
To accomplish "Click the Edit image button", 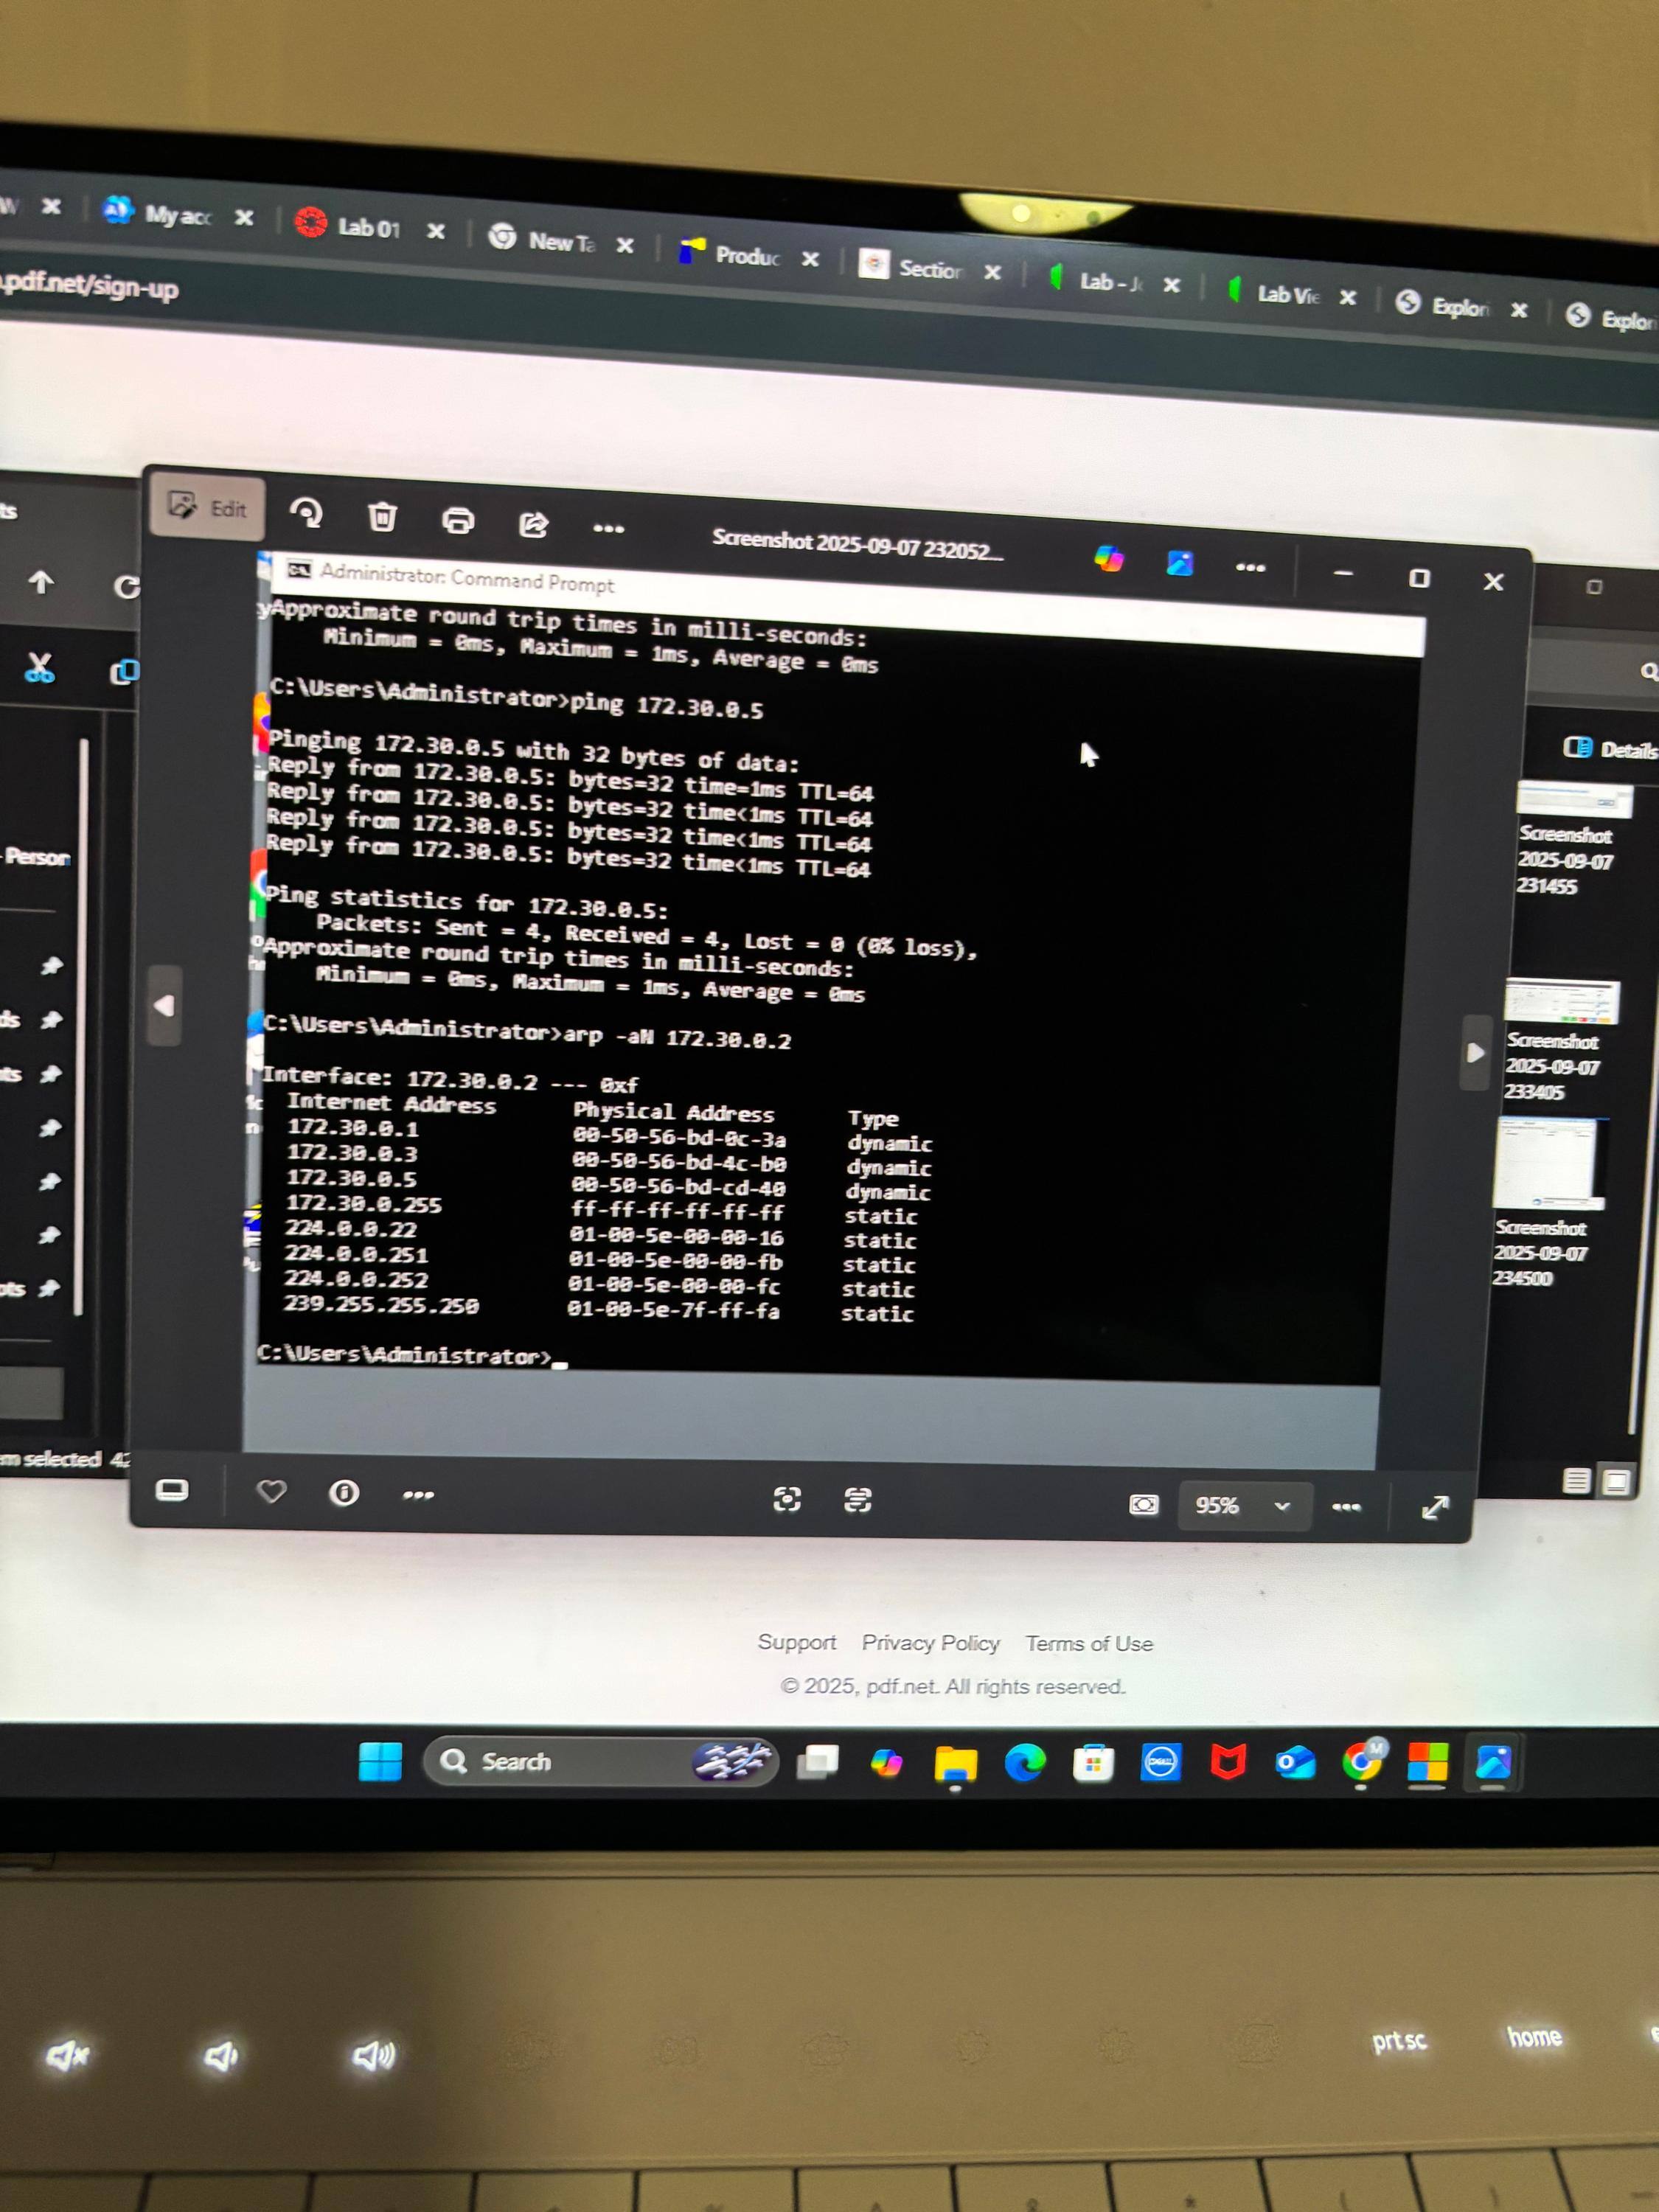I will tap(207, 507).
